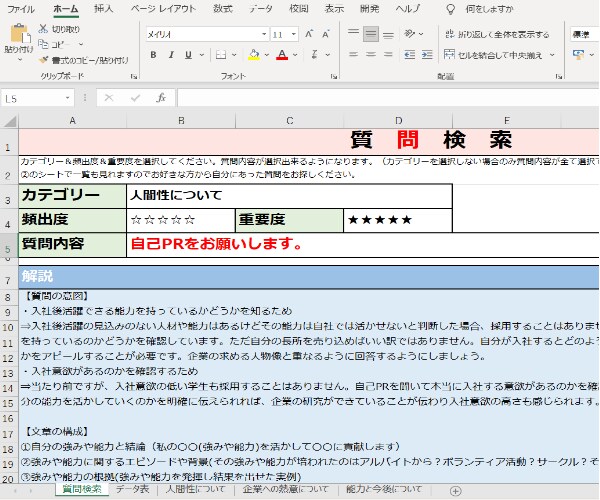Image resolution: width=600 pixels, height=500 pixels.
Task: Align text right
Action: click(388, 55)
